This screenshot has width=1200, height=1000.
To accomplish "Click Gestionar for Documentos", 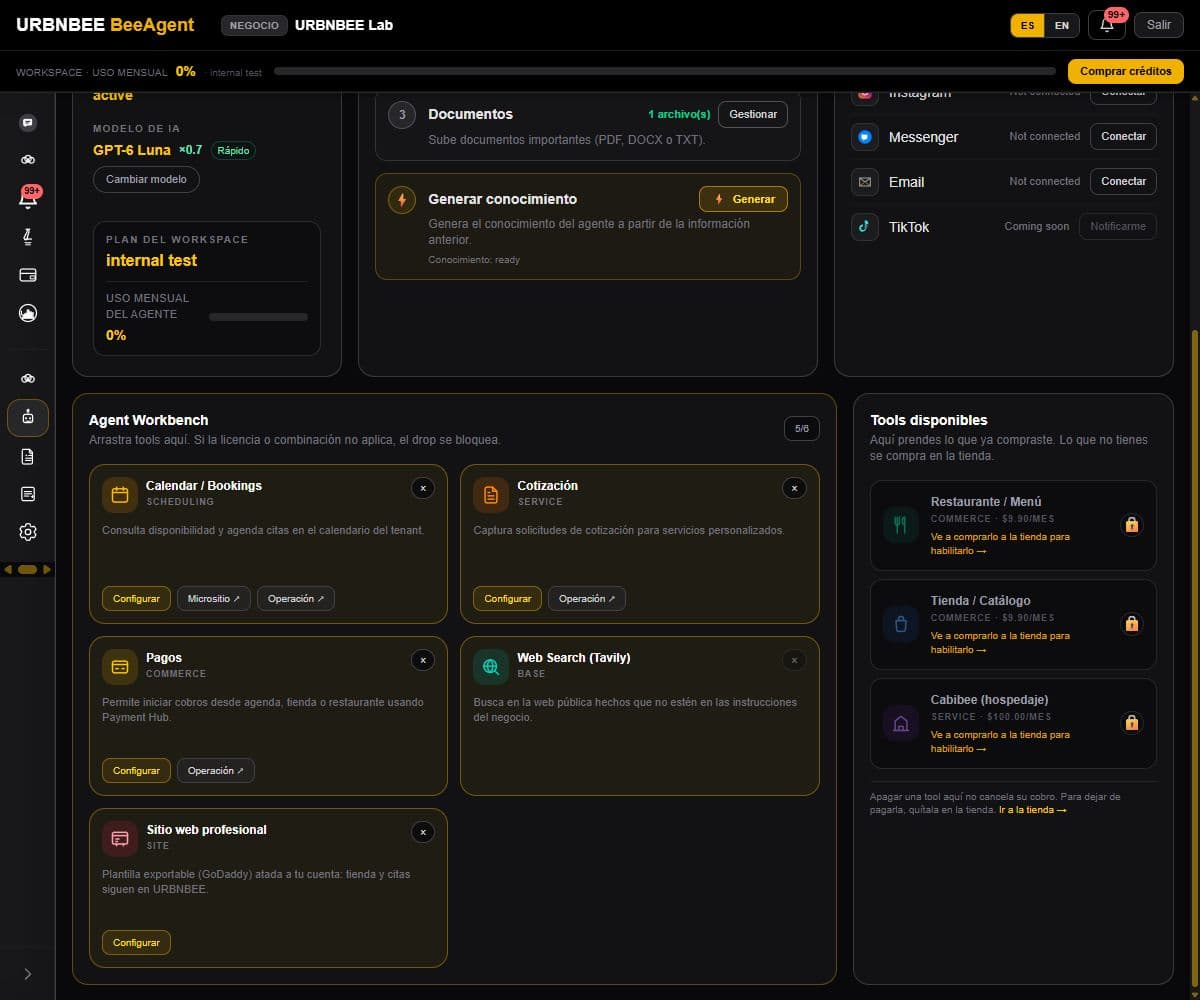I will (753, 114).
